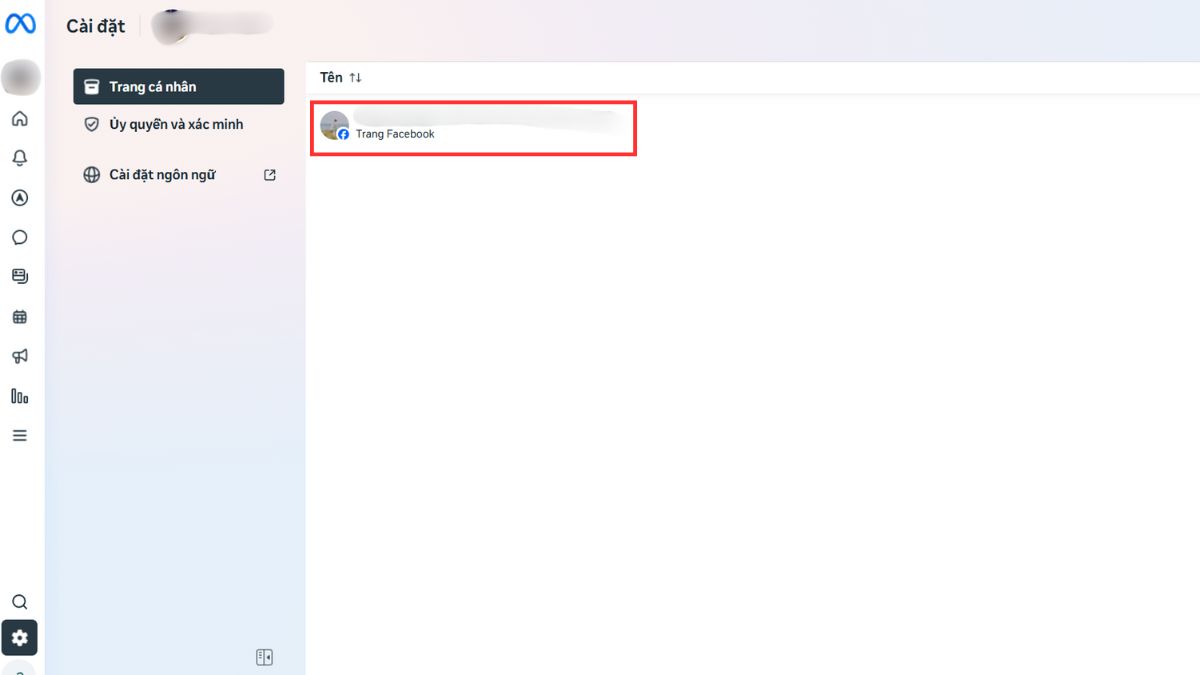This screenshot has width=1200, height=675.
Task: Open the blurred account selector next to Cài đặt
Action: (x=212, y=26)
